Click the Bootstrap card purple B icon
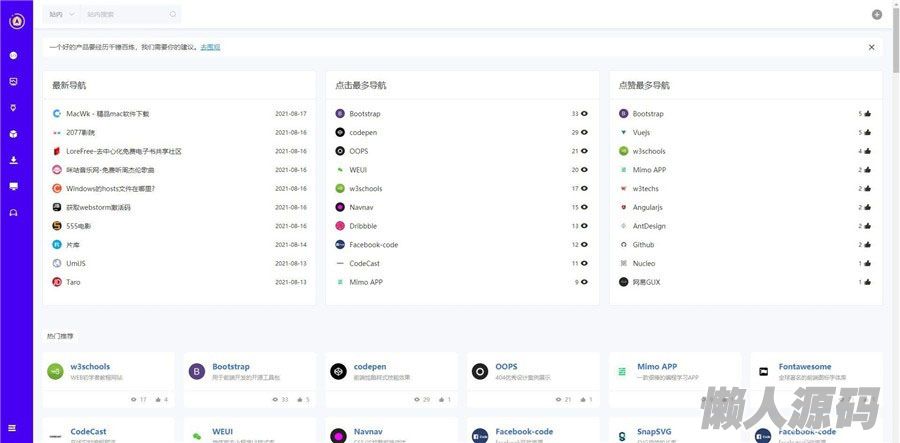The height and width of the screenshot is (443, 900). [x=197, y=371]
